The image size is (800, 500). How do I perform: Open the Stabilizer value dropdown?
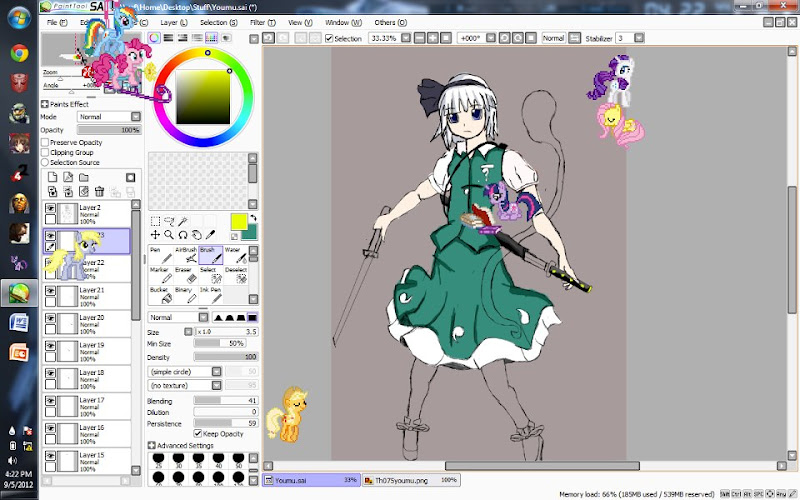coord(639,38)
